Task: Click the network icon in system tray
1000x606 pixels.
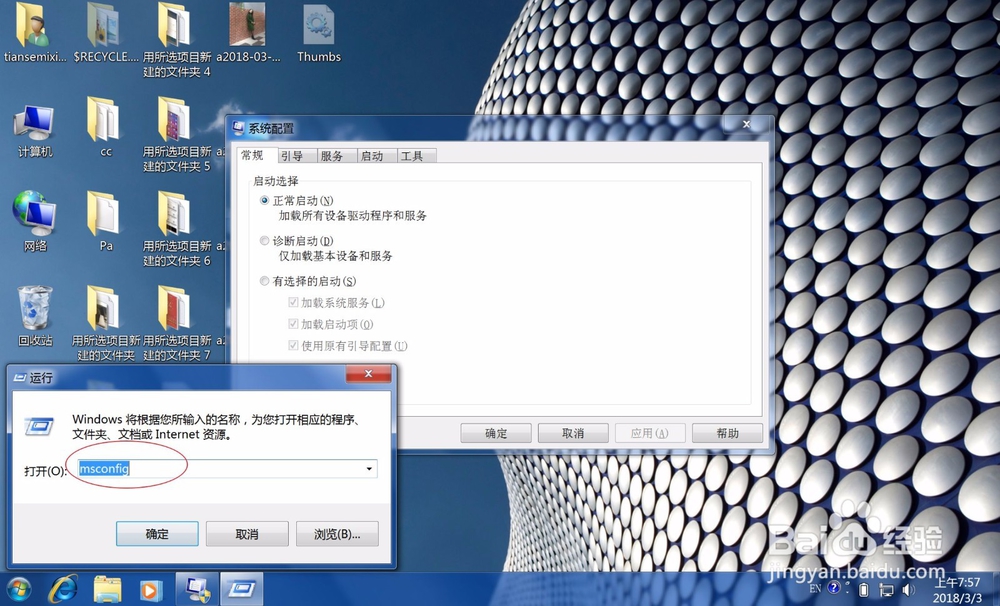Action: (x=886, y=590)
